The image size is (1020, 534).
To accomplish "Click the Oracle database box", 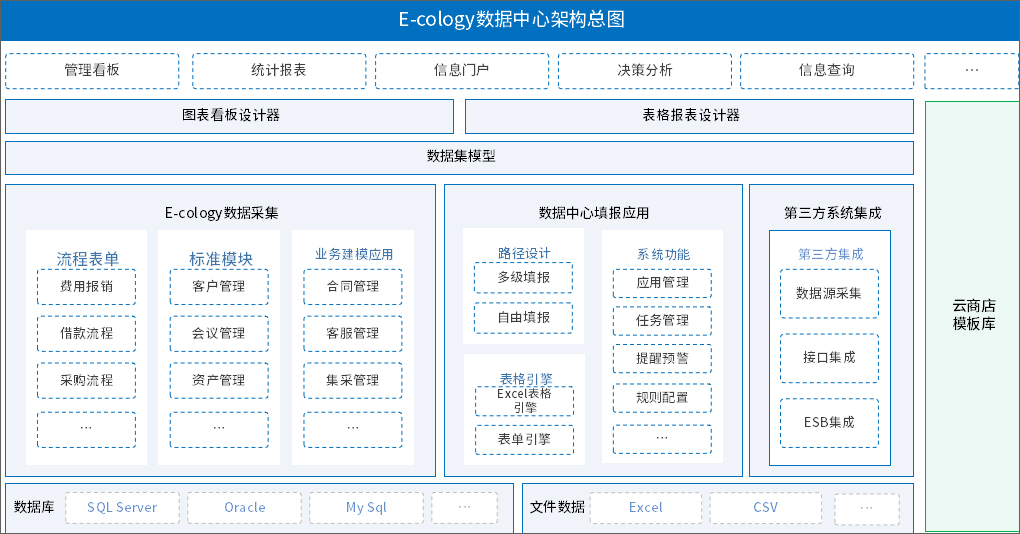I will point(245,508).
